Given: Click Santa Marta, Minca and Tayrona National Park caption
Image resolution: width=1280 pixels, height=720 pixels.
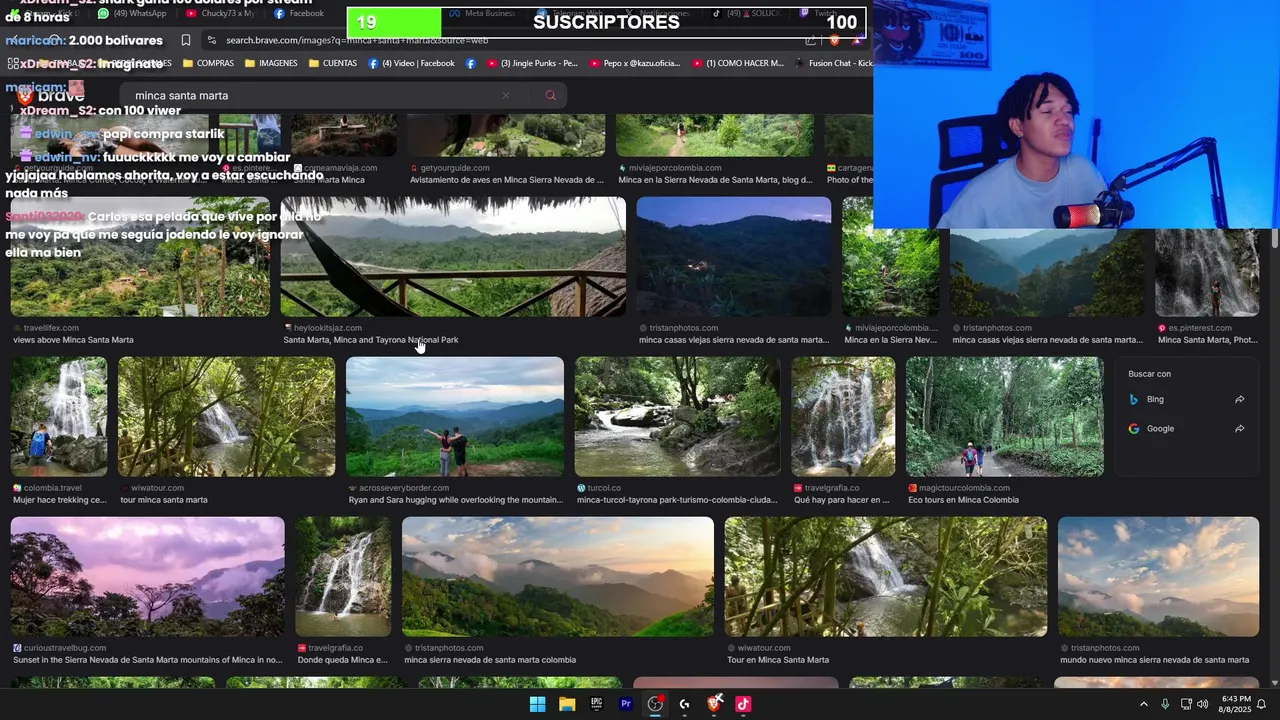Looking at the screenshot, I should pos(371,340).
